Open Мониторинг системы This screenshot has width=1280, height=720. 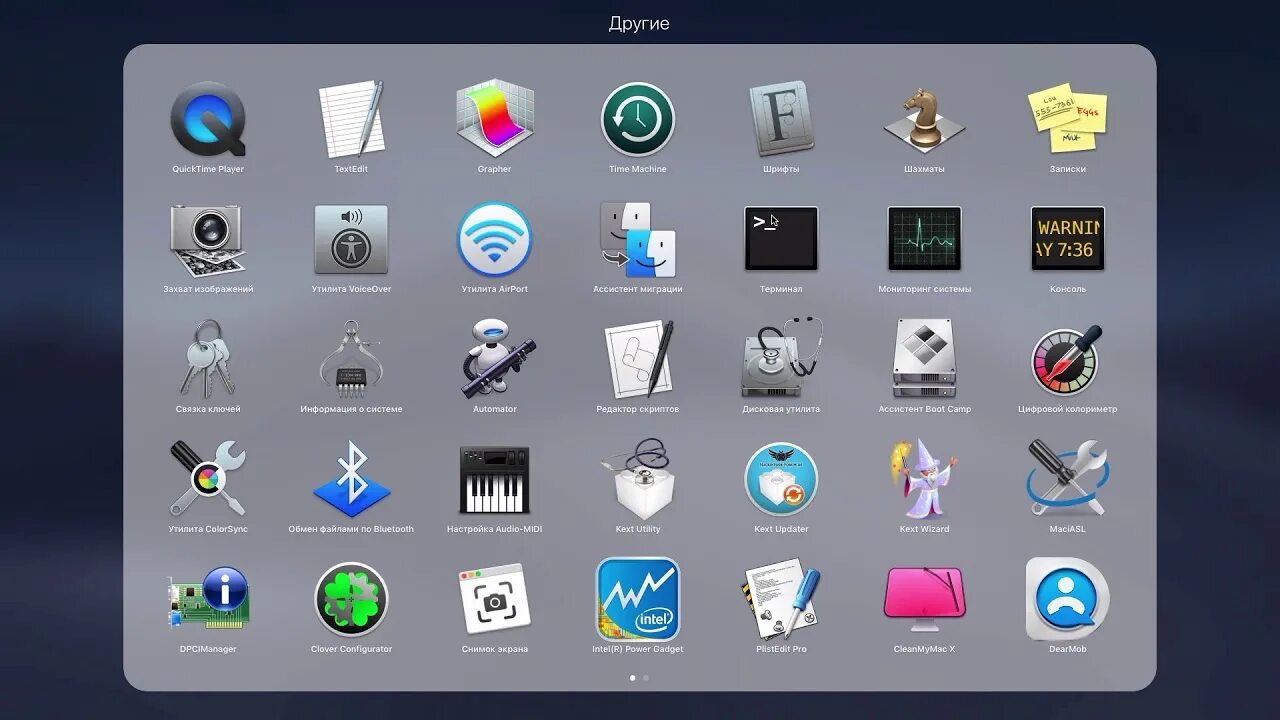click(924, 239)
